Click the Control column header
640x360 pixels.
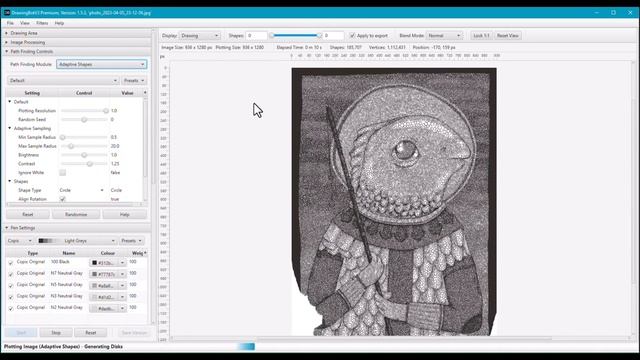click(84, 93)
